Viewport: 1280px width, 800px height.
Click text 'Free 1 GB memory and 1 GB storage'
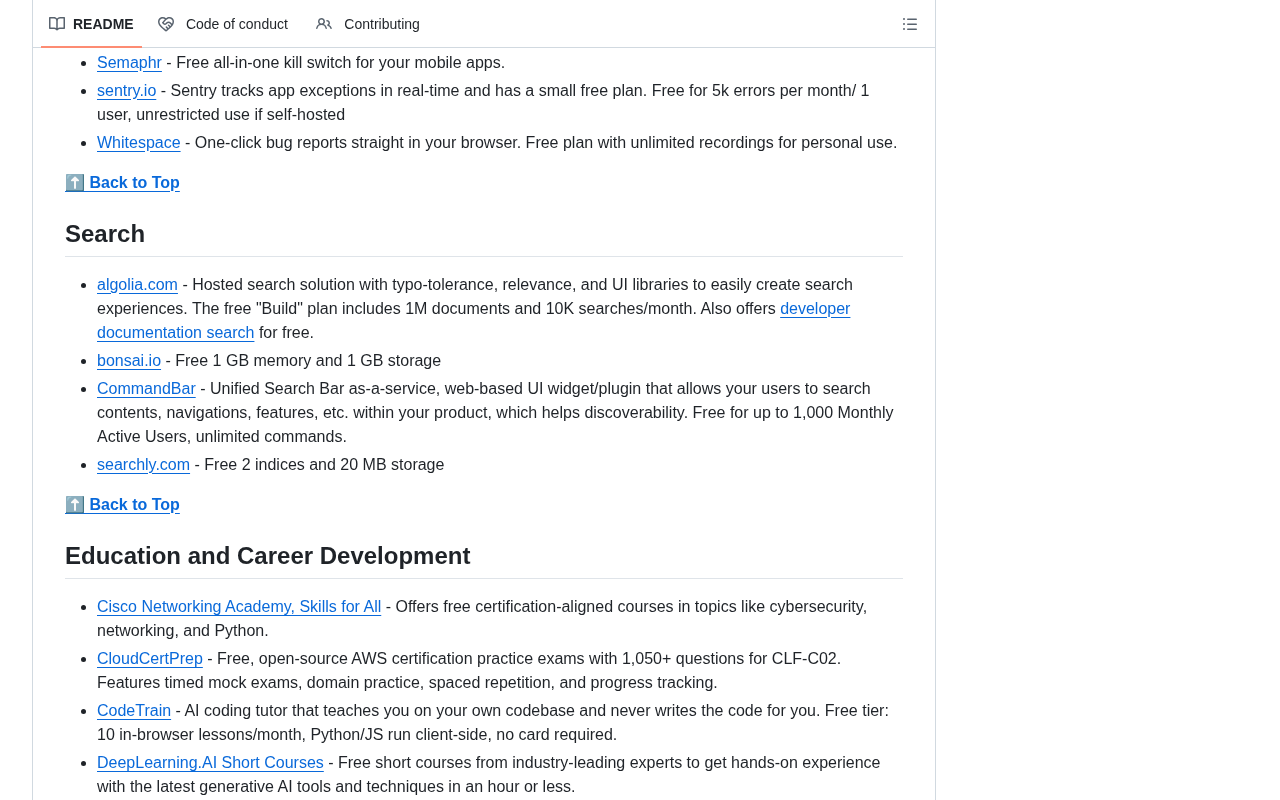[x=308, y=361]
